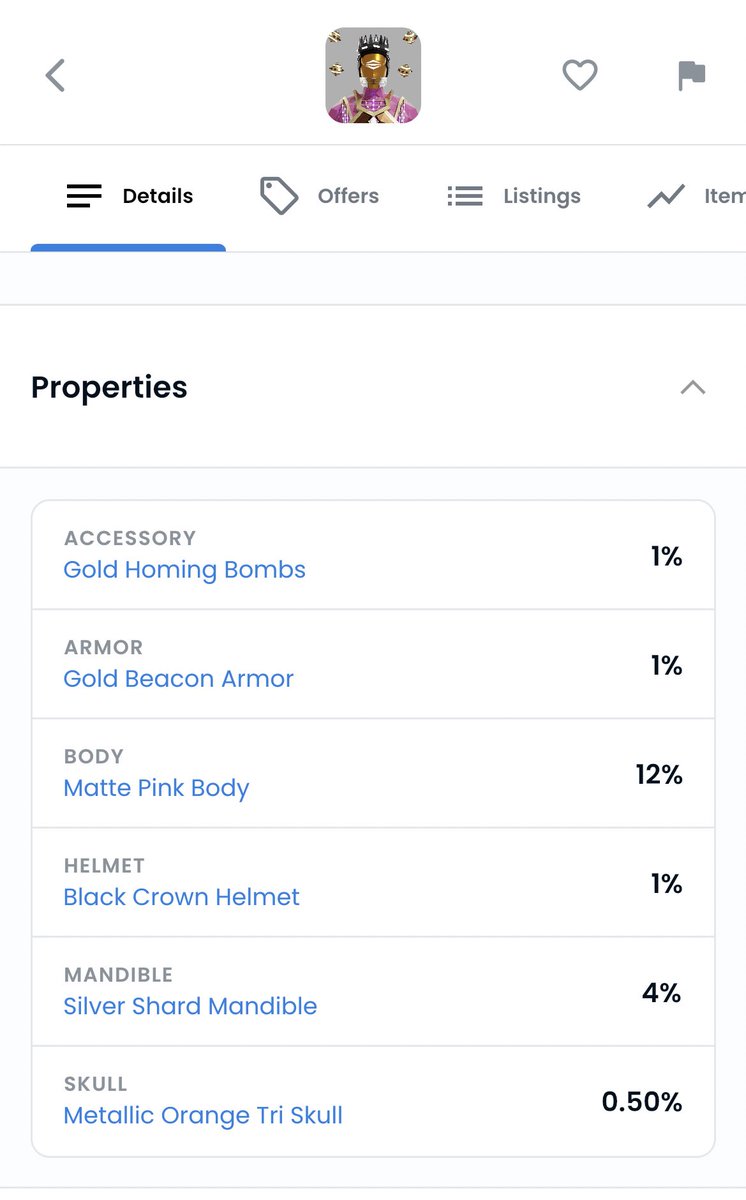Open the Gold Homing Bombs accessory link
This screenshot has height=1200, width=746.
(x=185, y=570)
